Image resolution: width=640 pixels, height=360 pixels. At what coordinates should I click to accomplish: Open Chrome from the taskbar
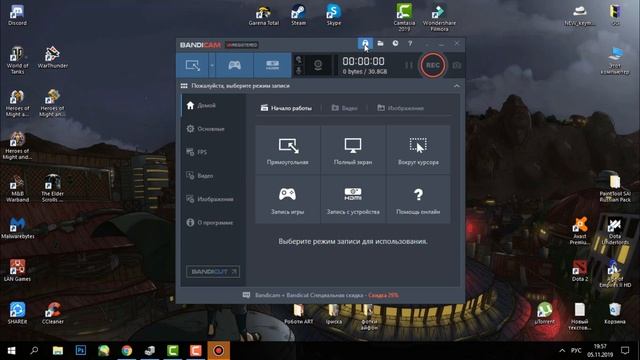[127, 351]
